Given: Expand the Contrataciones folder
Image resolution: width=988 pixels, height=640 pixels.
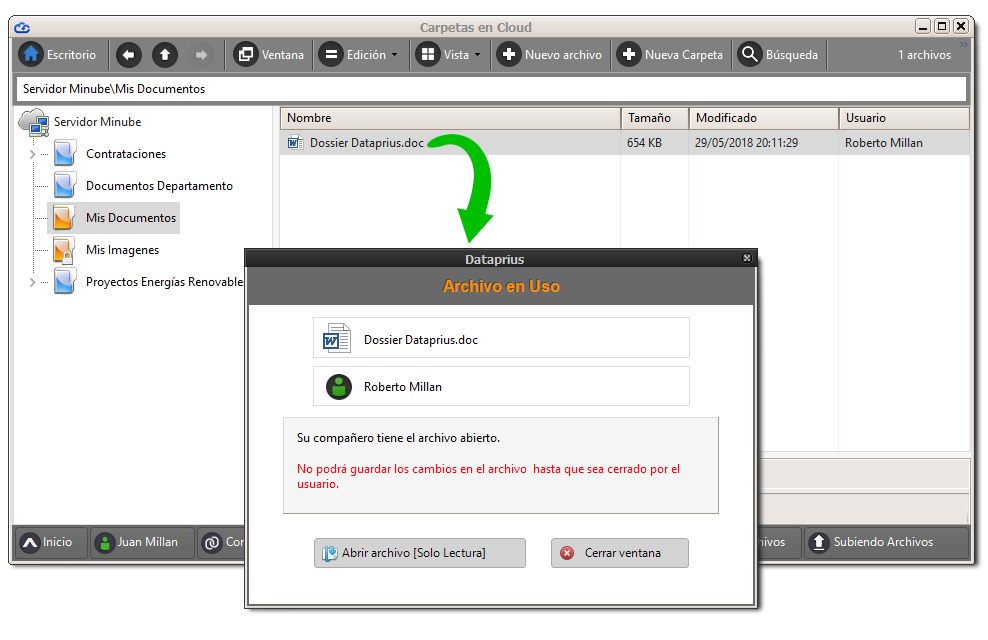Looking at the screenshot, I should pyautogui.click(x=32, y=154).
